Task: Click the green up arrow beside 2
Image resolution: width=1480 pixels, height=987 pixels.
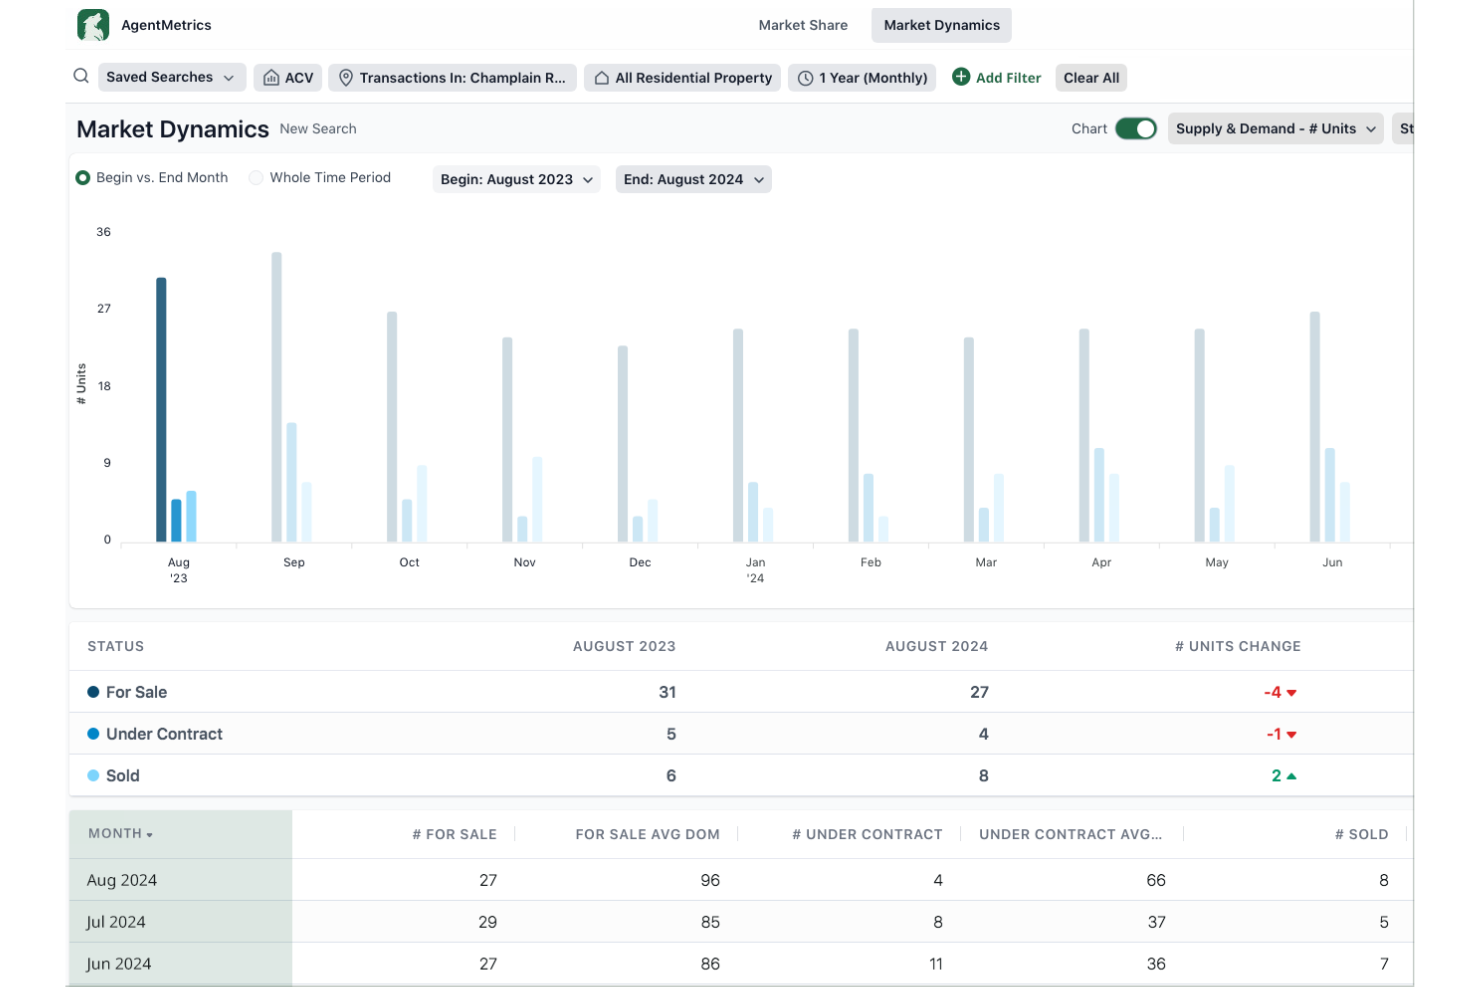Action: [x=1292, y=776]
